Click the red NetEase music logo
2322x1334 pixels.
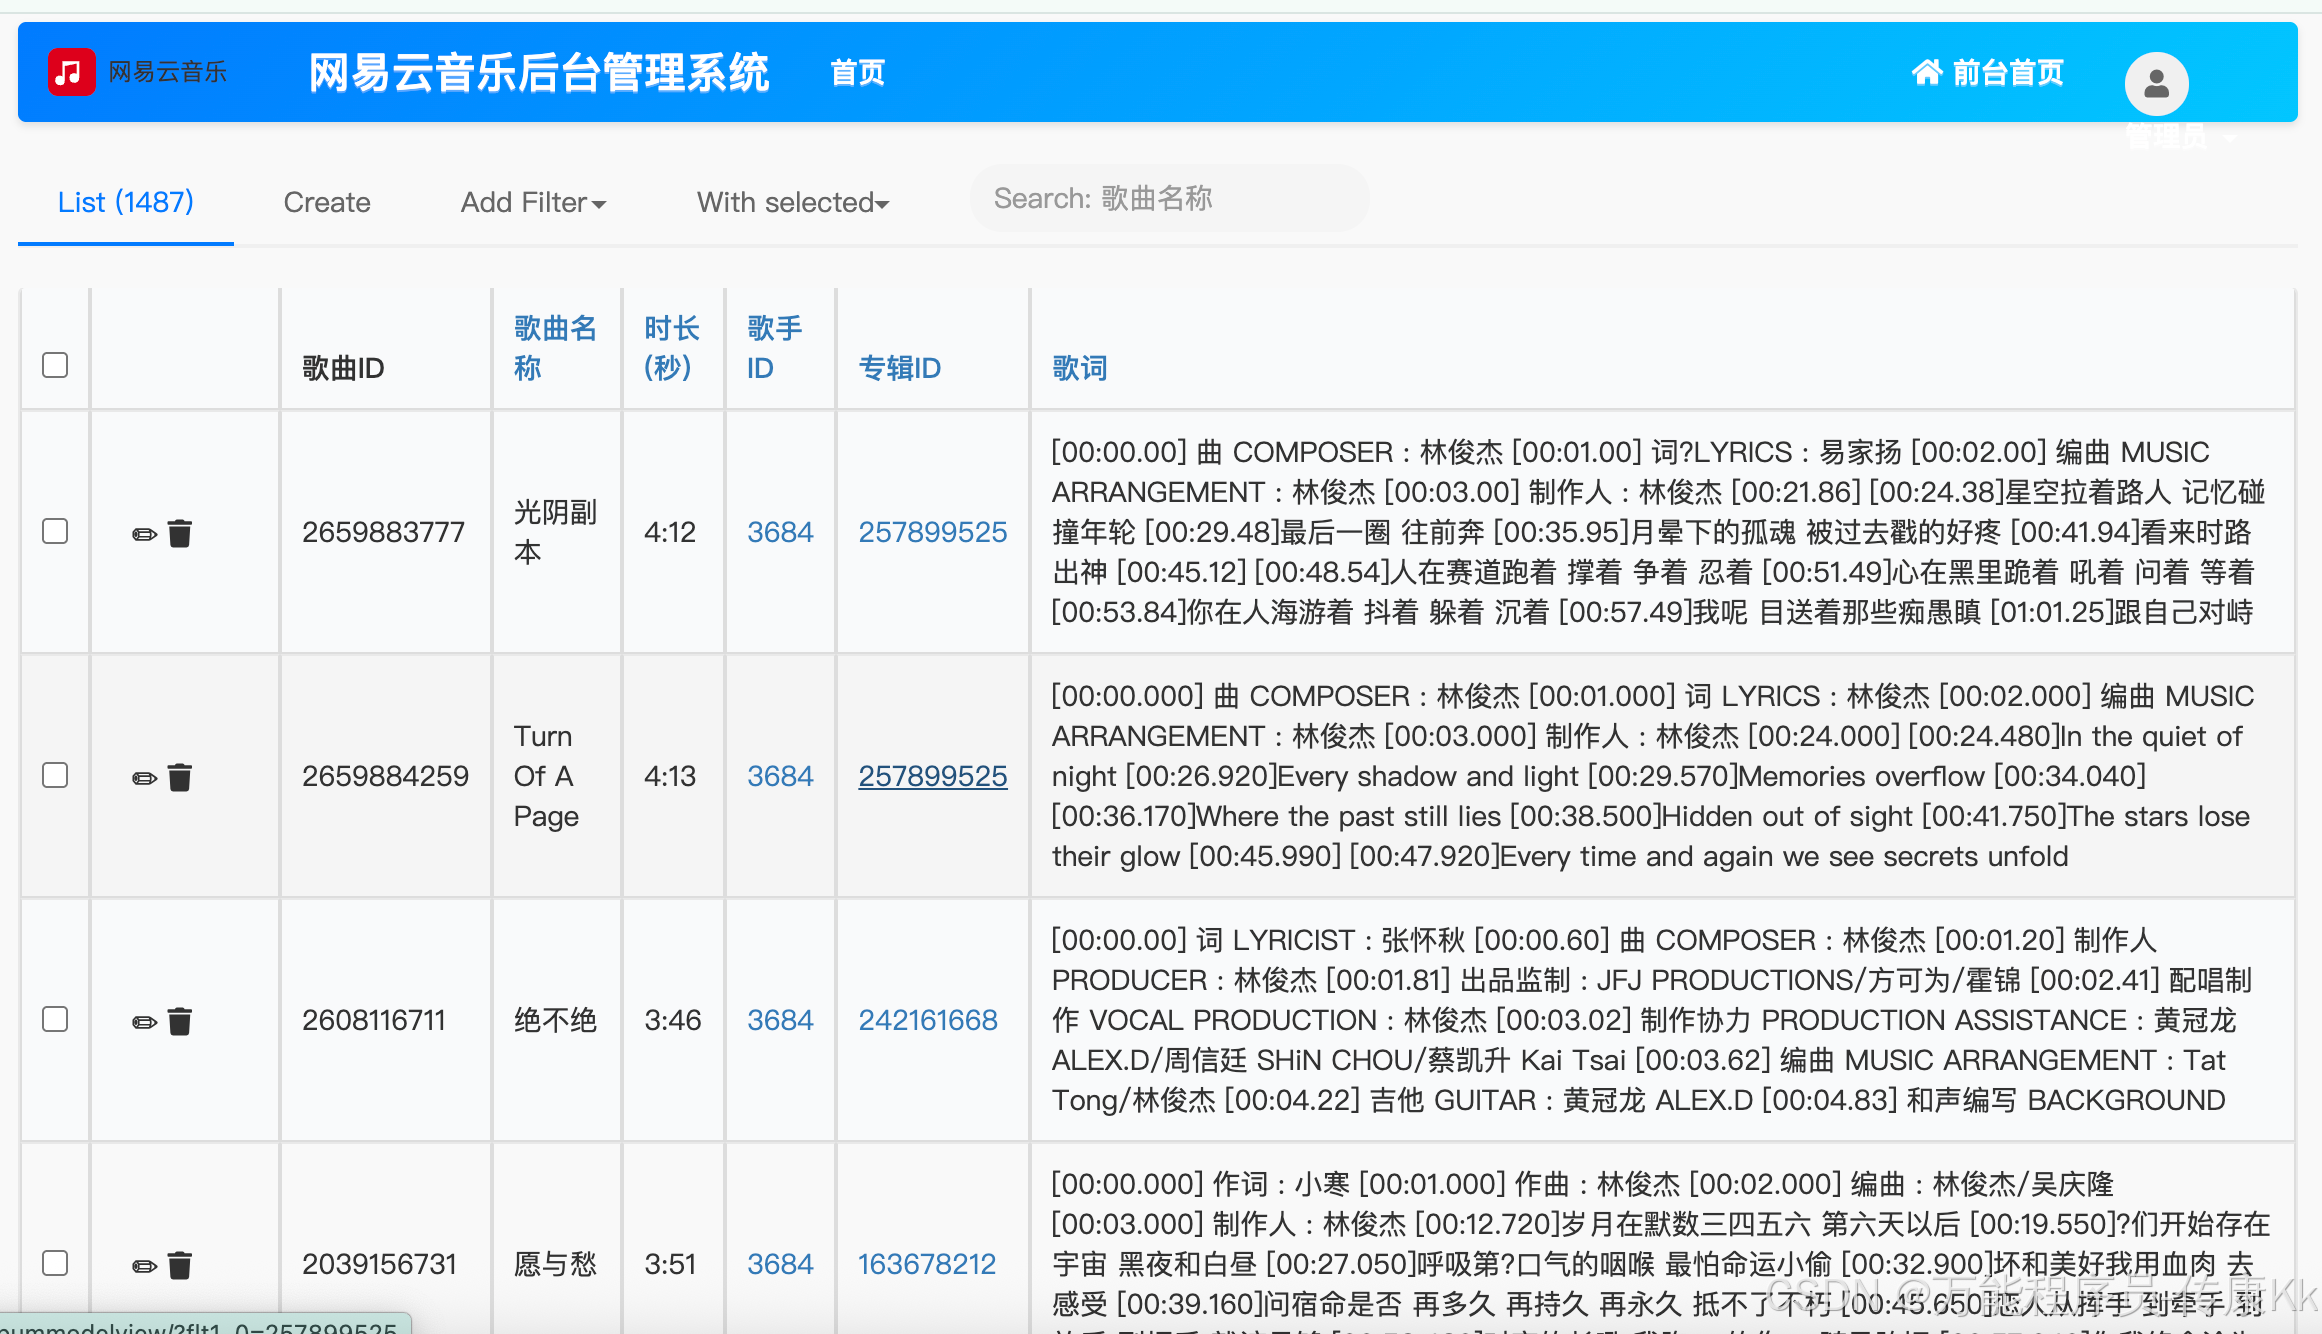click(x=72, y=72)
